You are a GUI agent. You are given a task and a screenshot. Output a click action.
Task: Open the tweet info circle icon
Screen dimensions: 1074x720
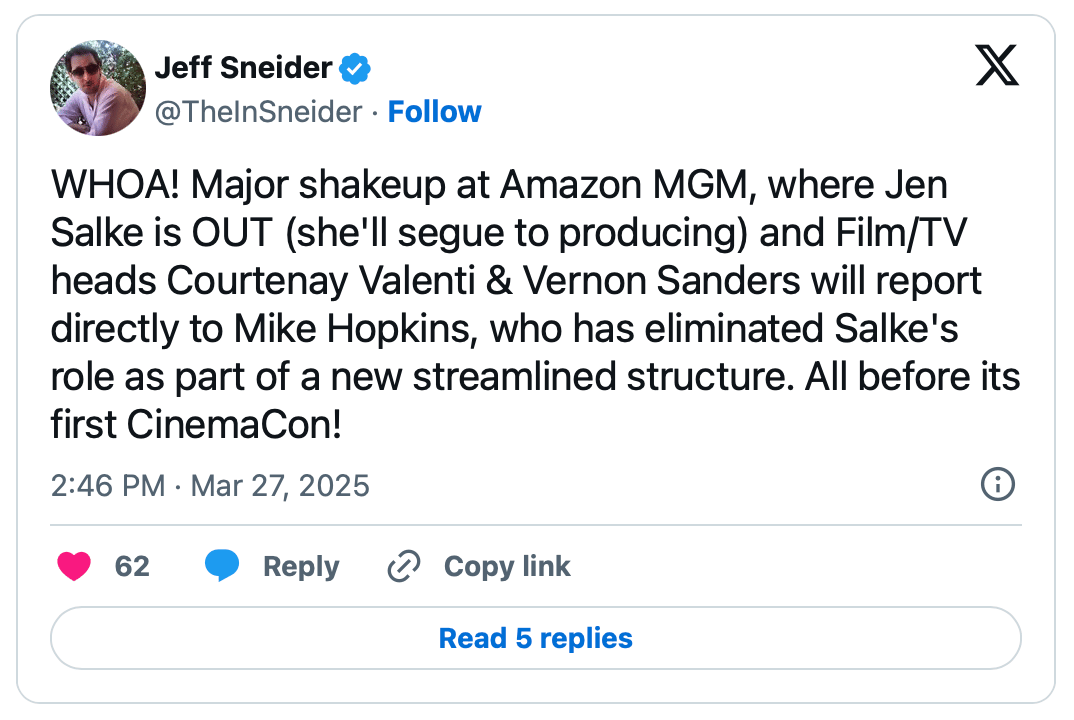(x=998, y=485)
